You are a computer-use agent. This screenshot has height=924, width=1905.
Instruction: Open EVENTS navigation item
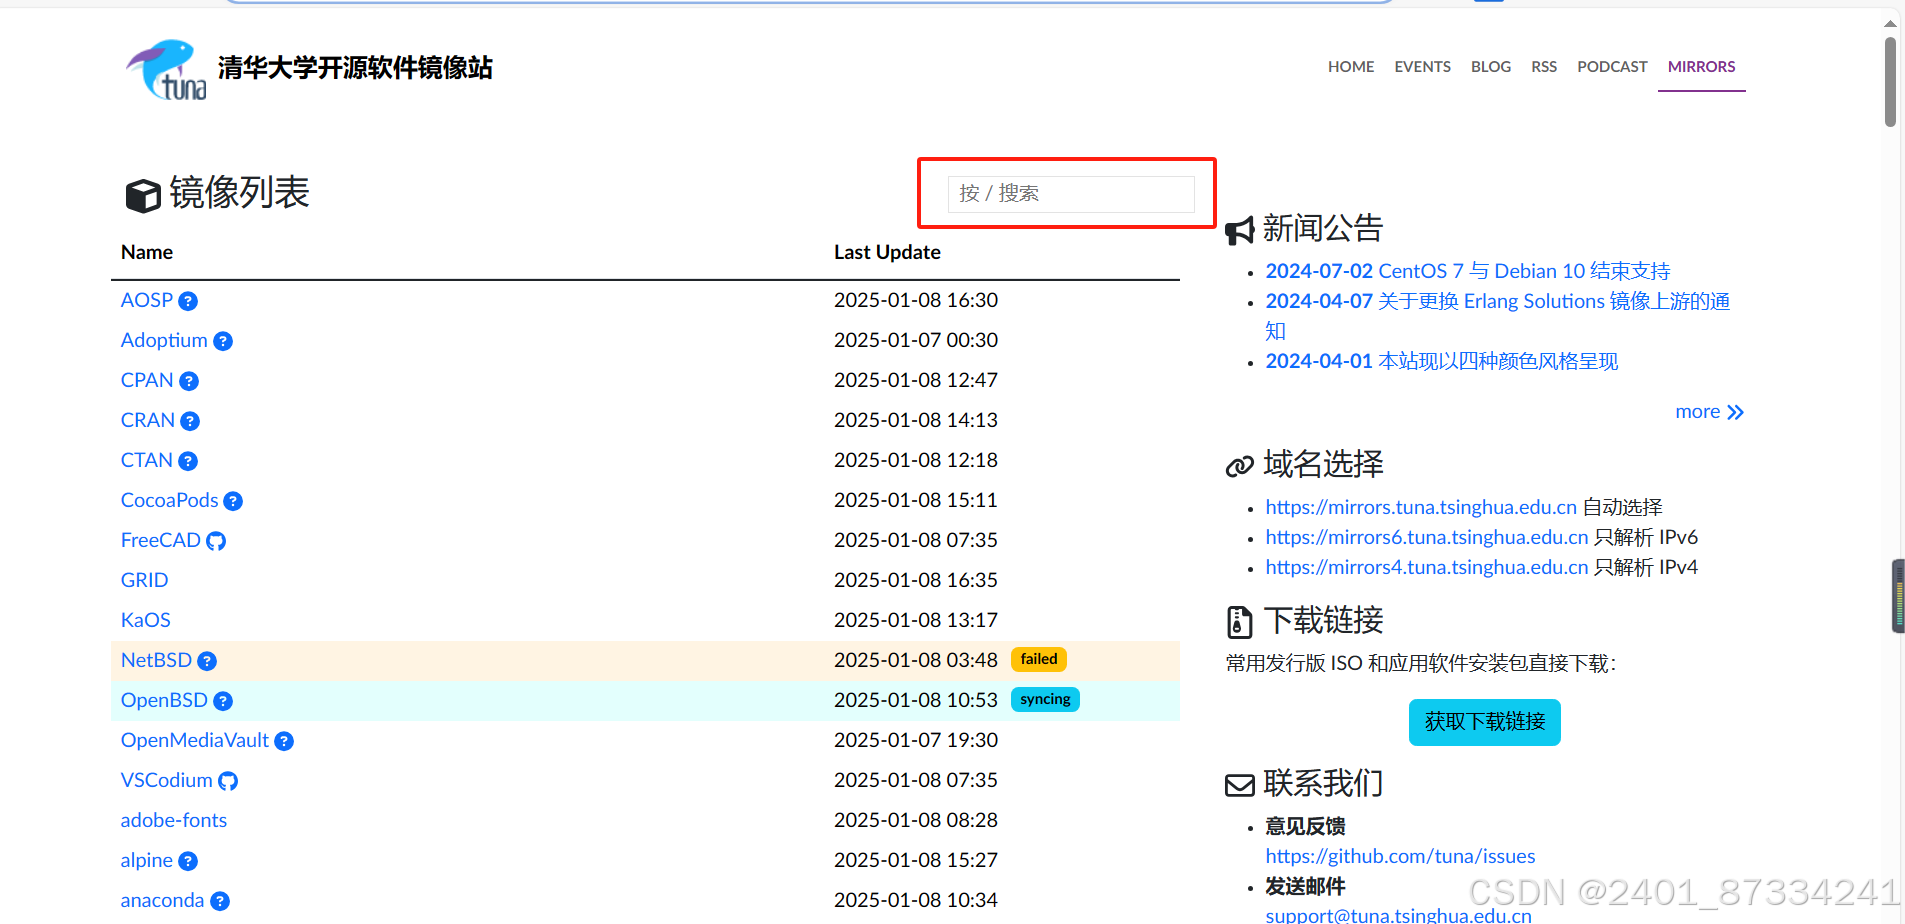coord(1422,66)
